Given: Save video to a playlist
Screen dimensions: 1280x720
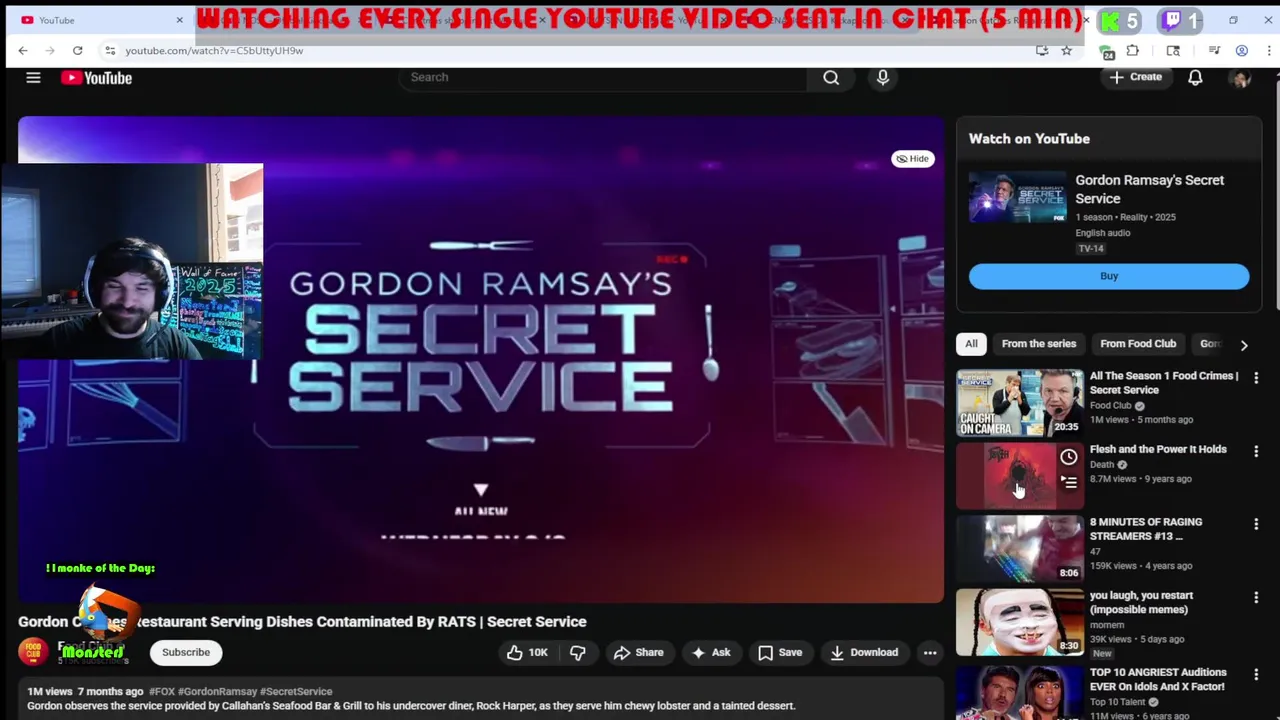Looking at the screenshot, I should coord(780,652).
